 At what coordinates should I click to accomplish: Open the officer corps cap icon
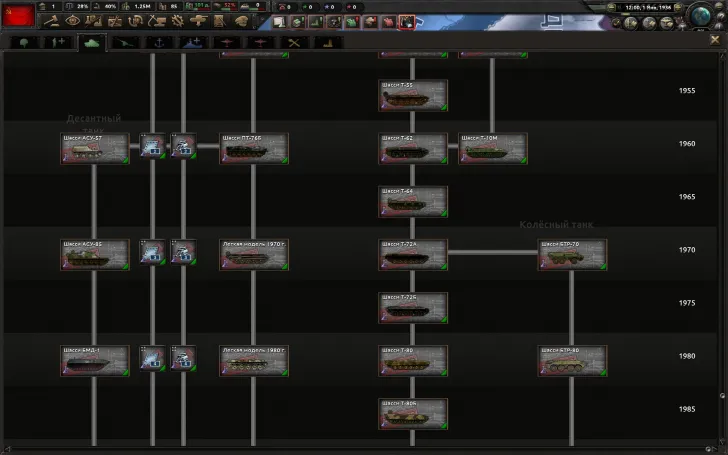coord(241,21)
